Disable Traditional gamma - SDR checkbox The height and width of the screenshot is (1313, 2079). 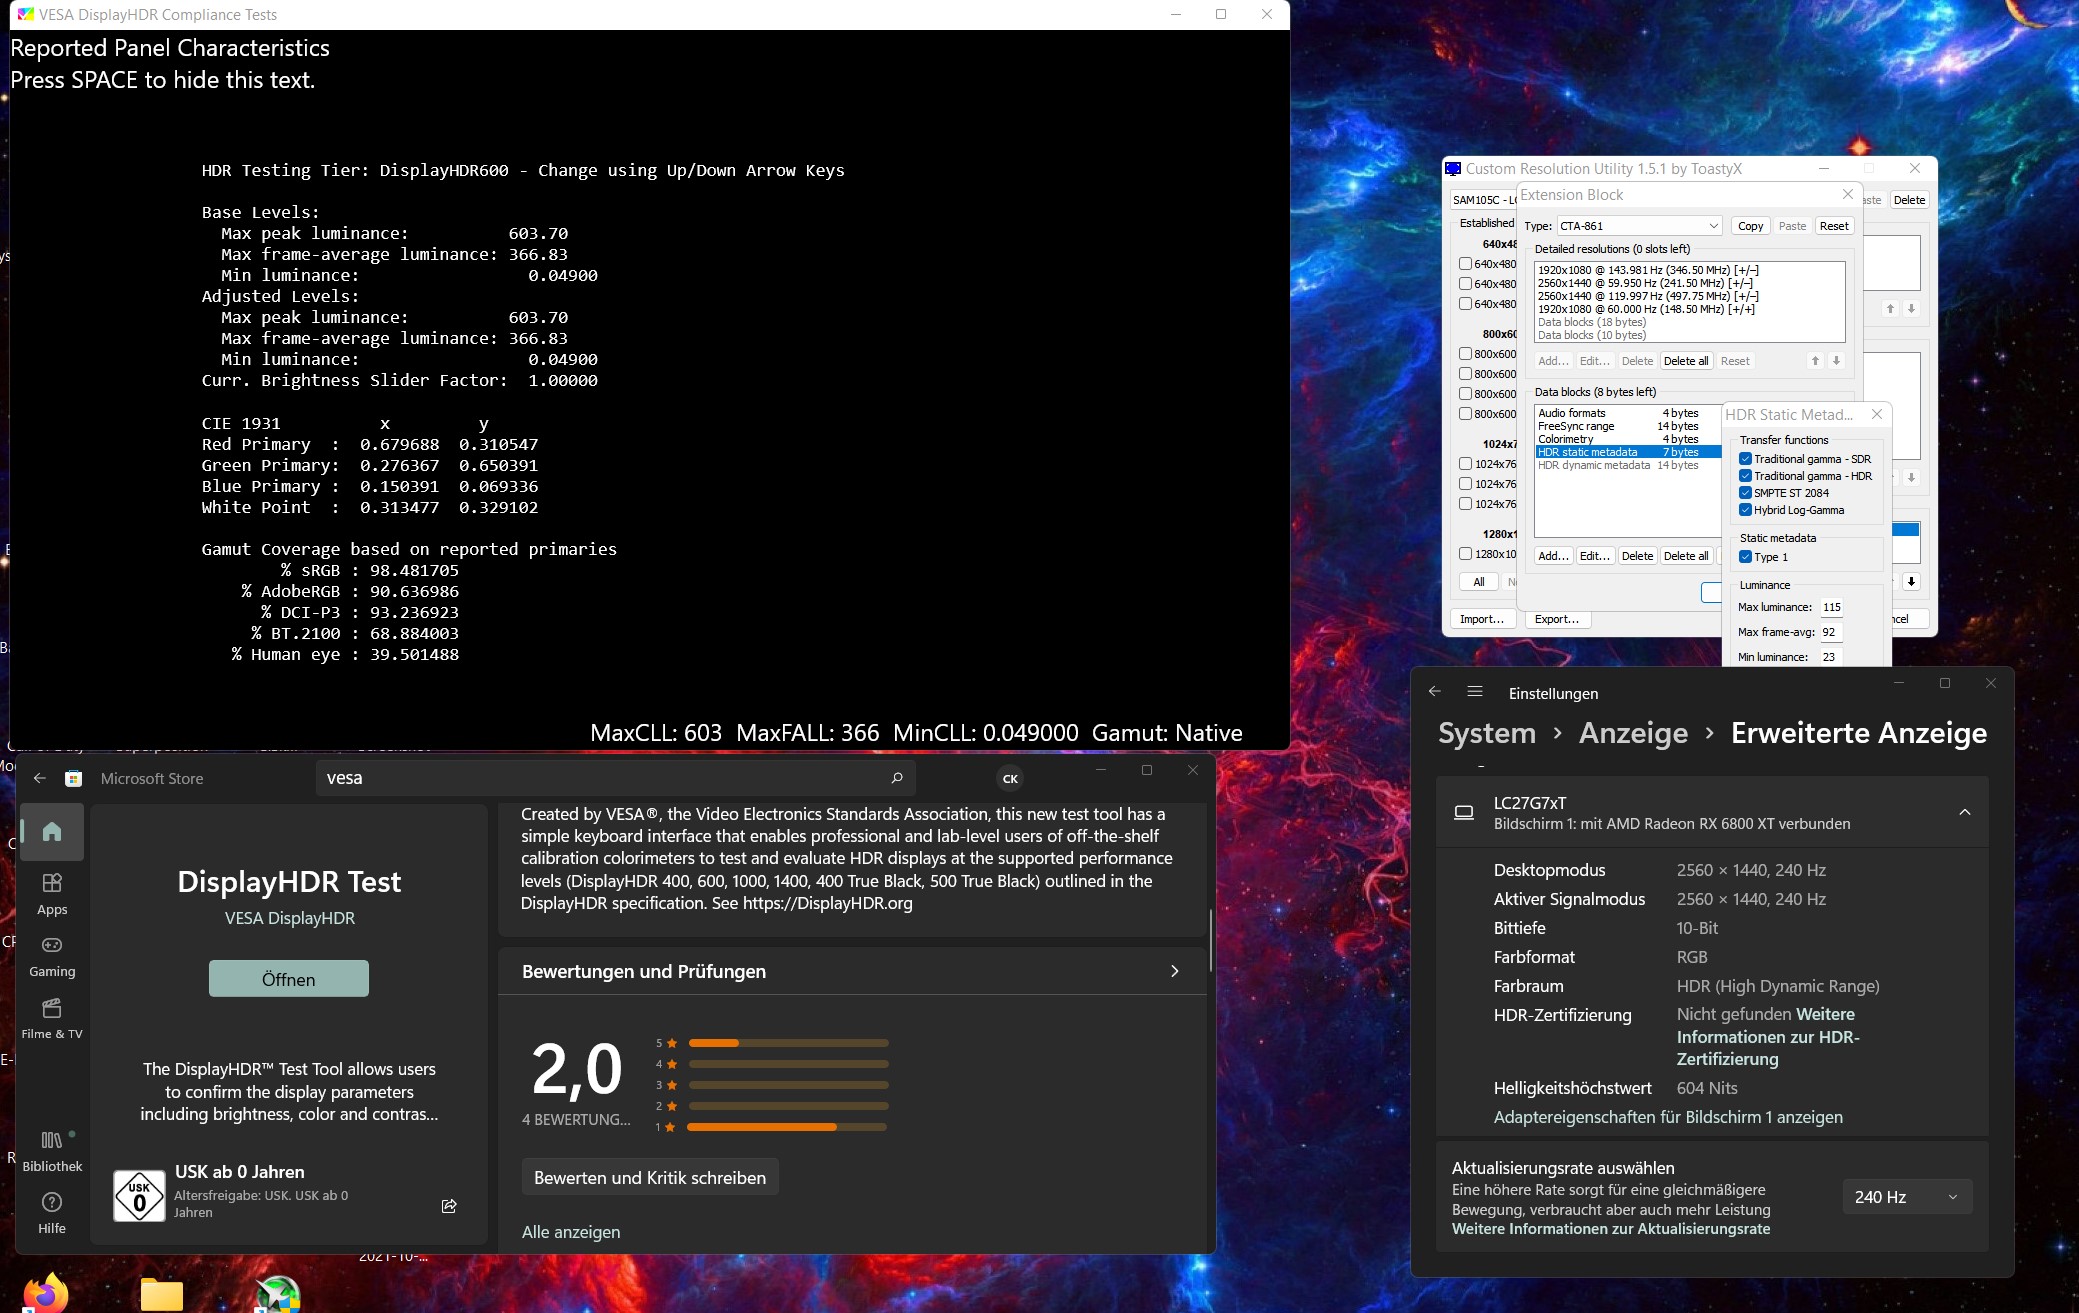(1745, 459)
